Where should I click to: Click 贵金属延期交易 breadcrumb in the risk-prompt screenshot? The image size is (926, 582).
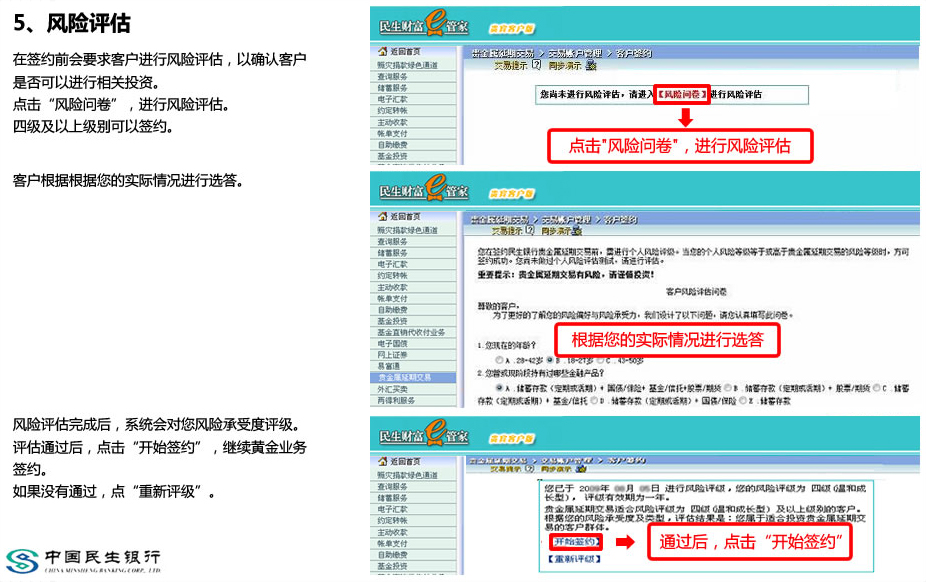pos(503,53)
